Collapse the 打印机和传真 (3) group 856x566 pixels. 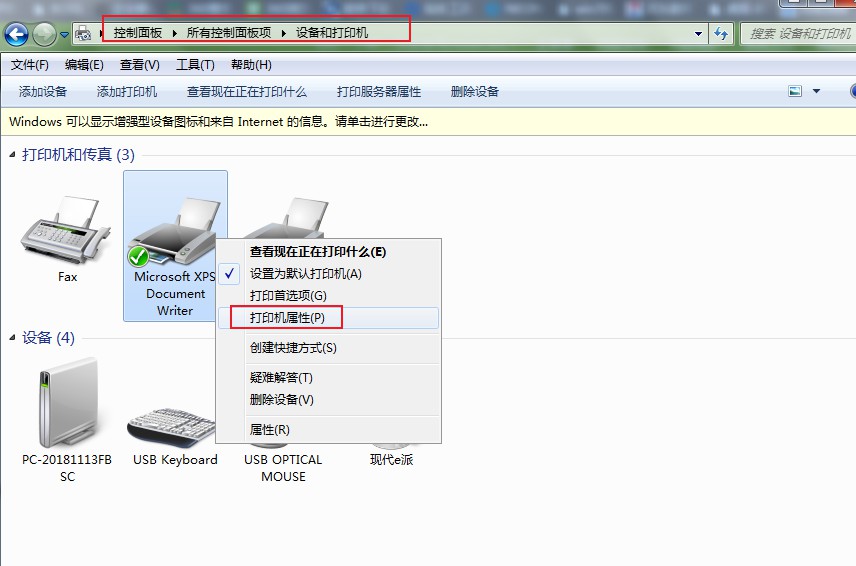point(13,155)
